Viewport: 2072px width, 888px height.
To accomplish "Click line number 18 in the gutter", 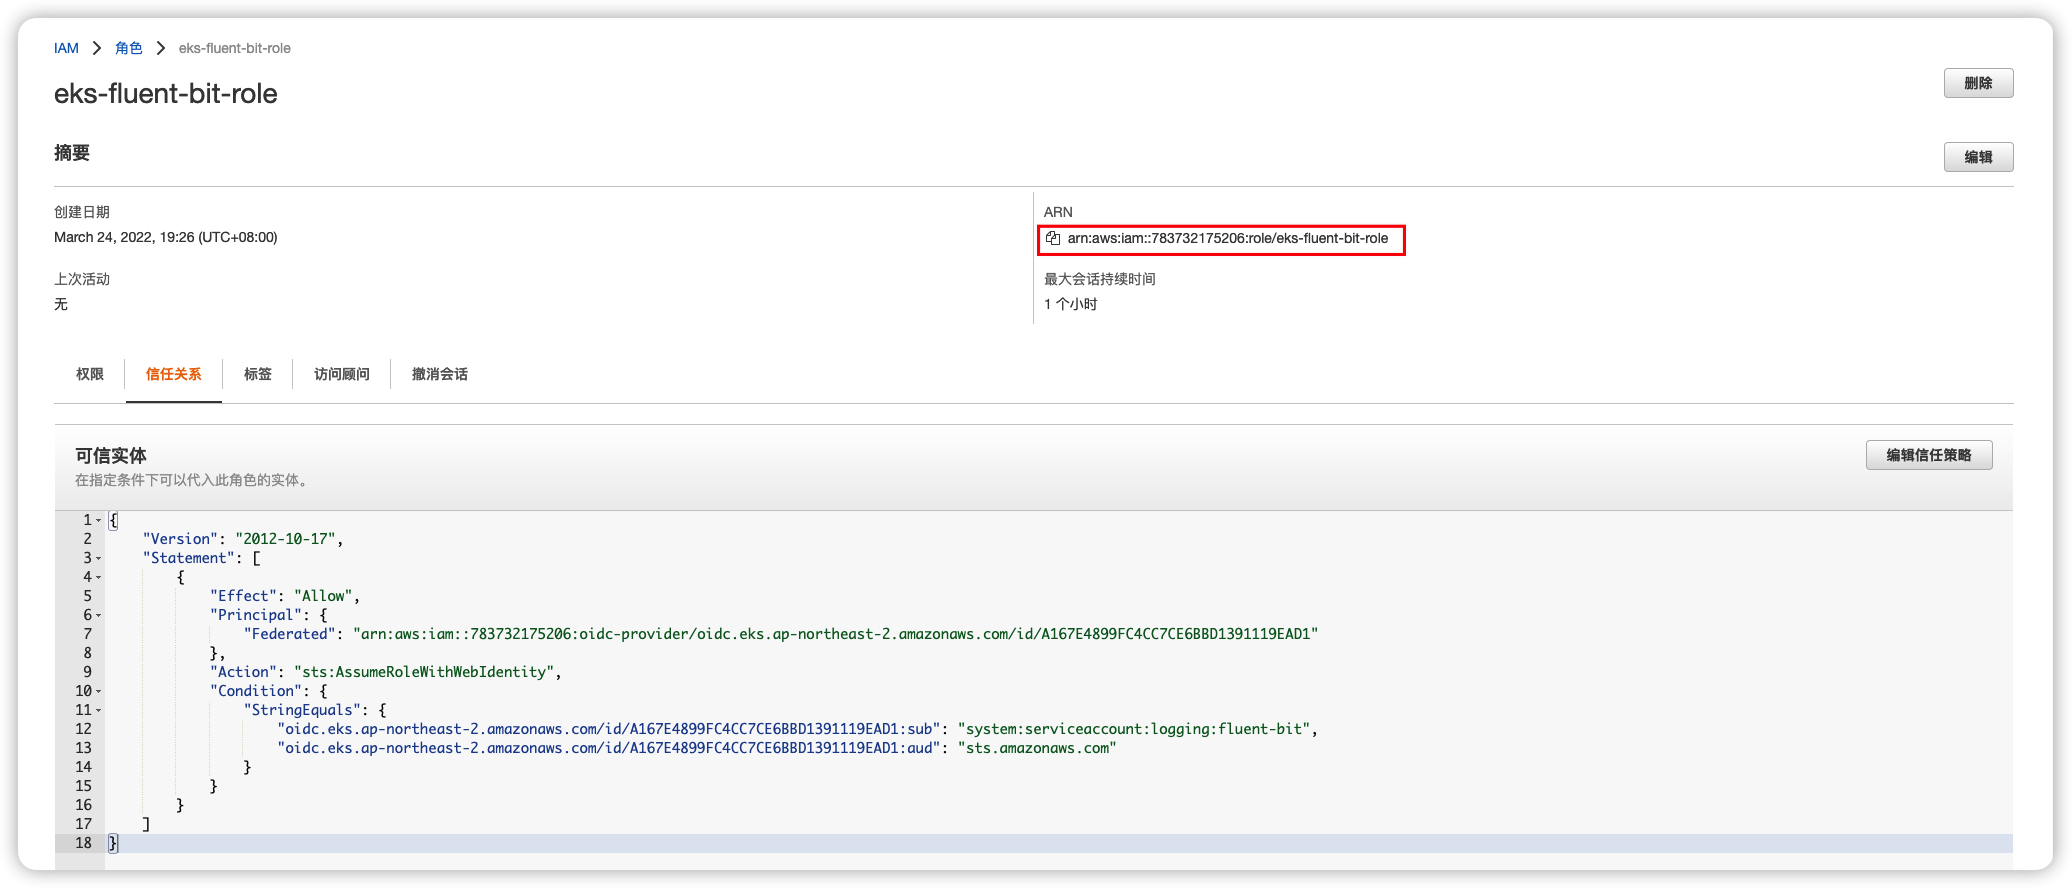I will (84, 843).
